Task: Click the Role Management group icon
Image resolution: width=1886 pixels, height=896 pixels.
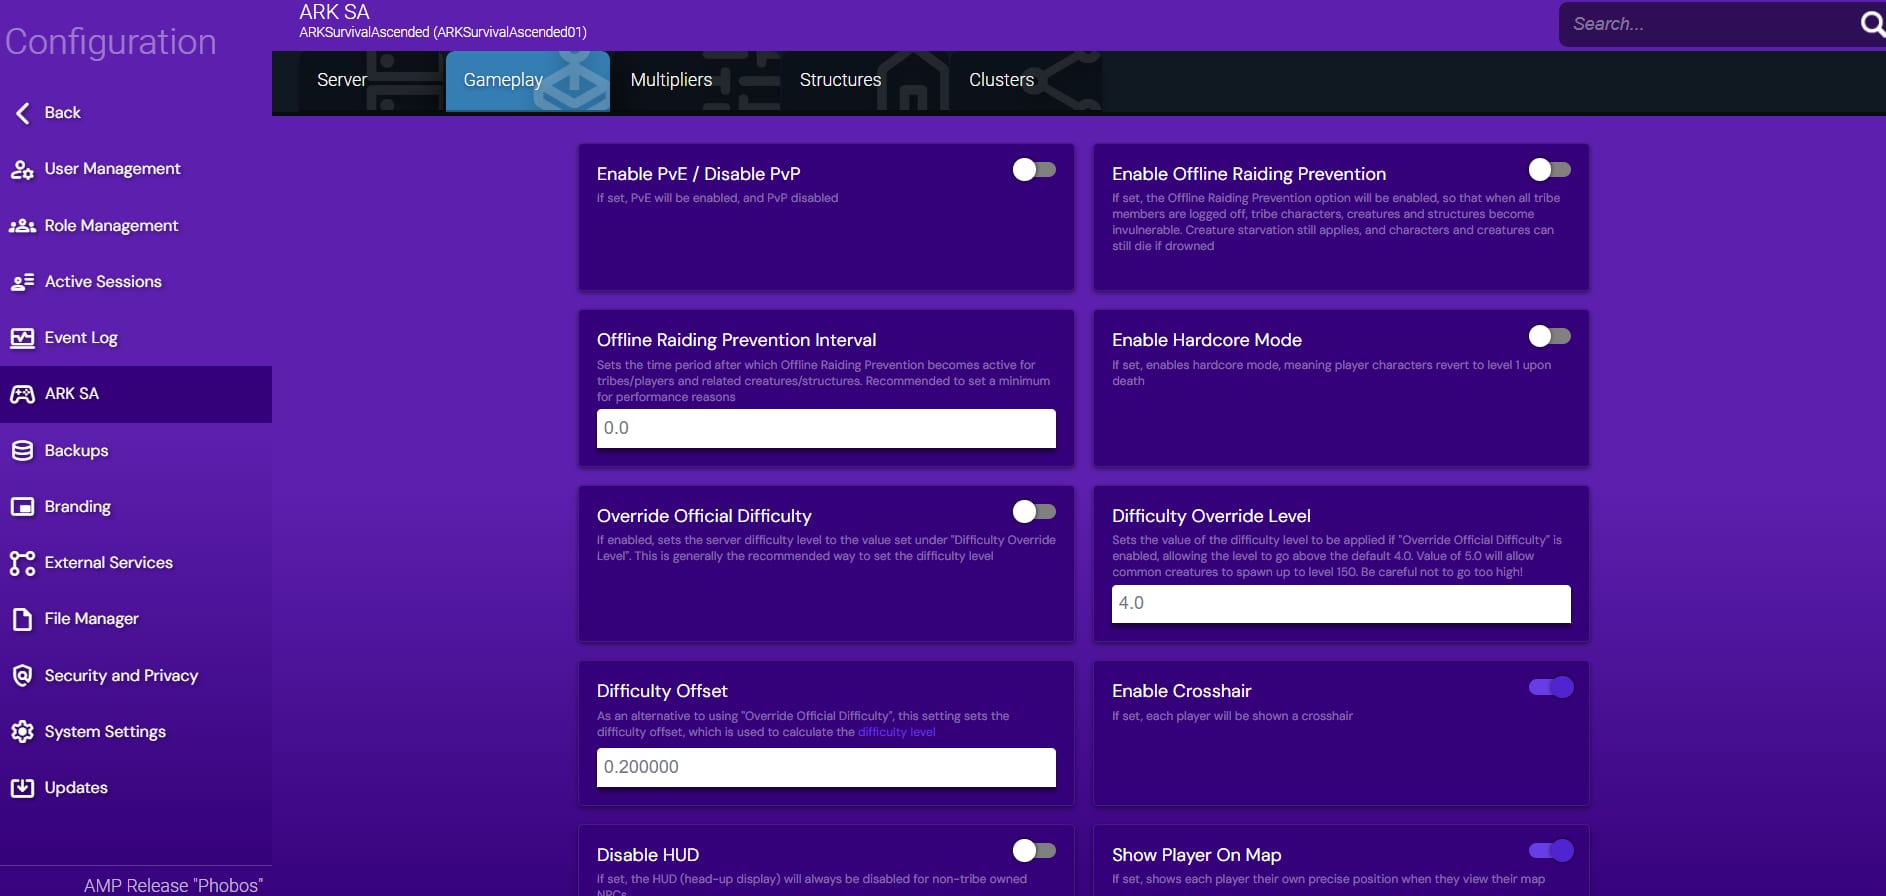Action: 22,226
